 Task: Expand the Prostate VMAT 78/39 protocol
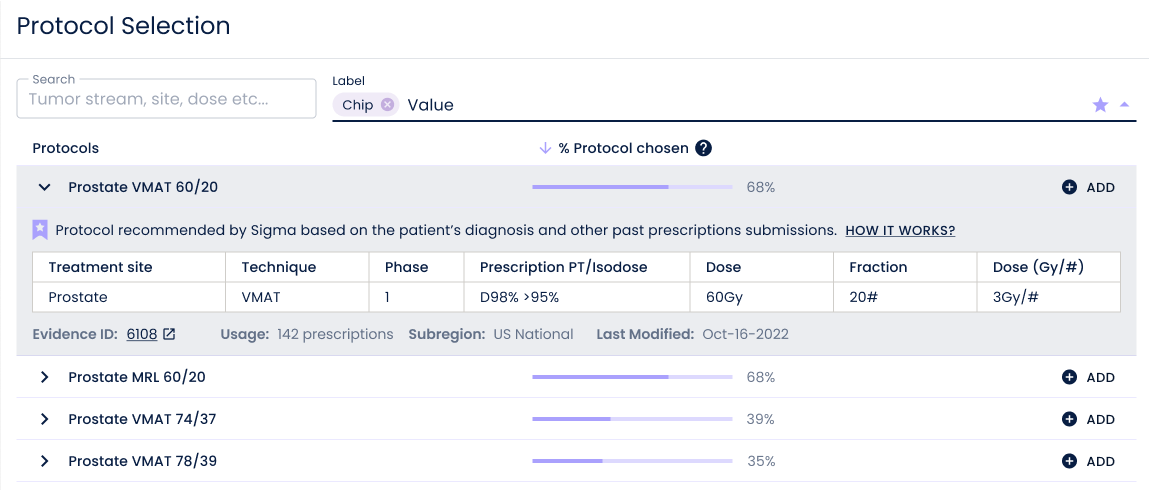44,461
